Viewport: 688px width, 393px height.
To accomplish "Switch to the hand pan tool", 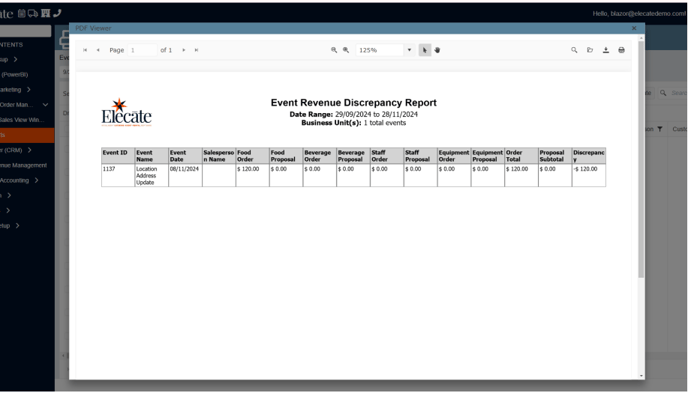I will pyautogui.click(x=437, y=50).
